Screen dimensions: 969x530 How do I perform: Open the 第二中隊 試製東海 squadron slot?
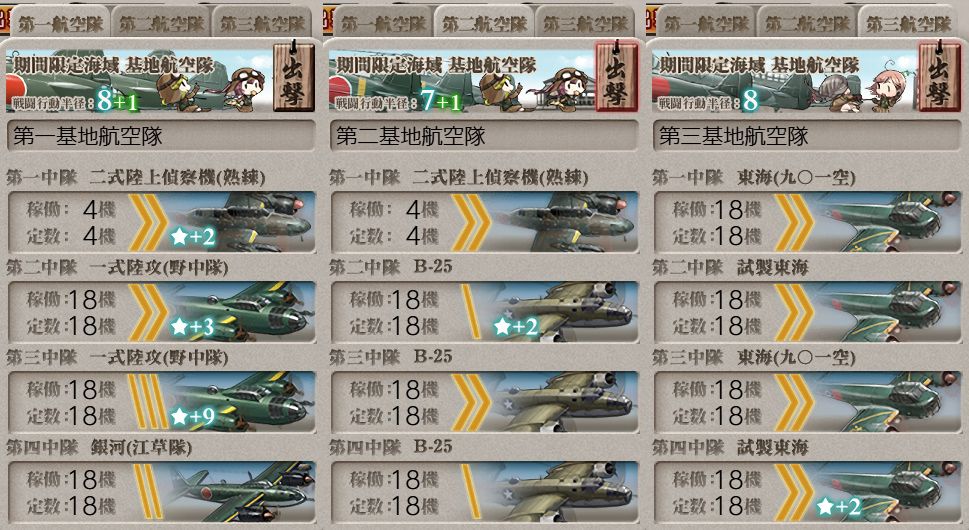tap(808, 312)
